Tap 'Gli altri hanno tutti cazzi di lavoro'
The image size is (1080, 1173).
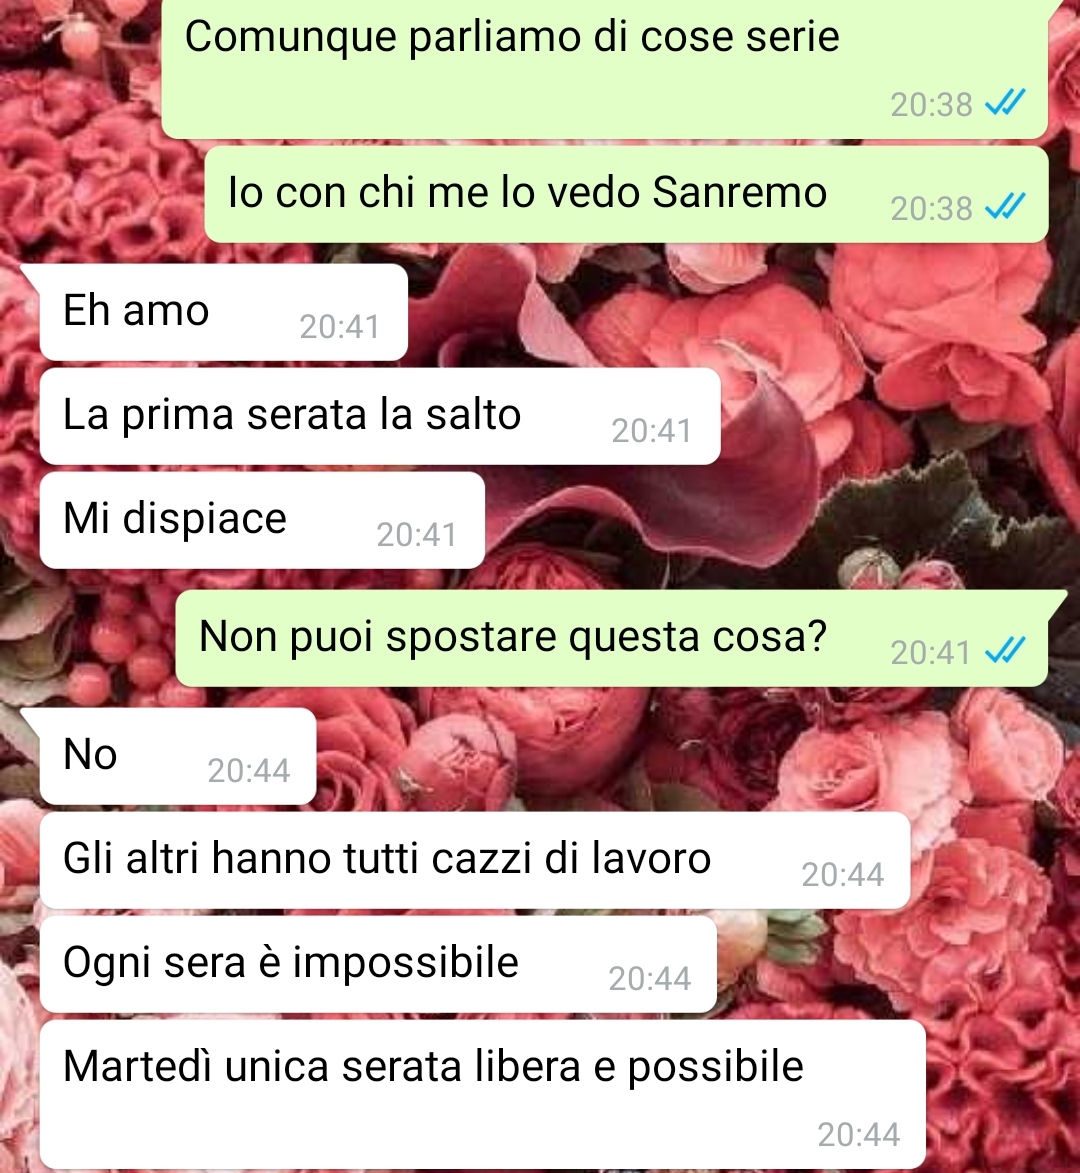(475, 860)
